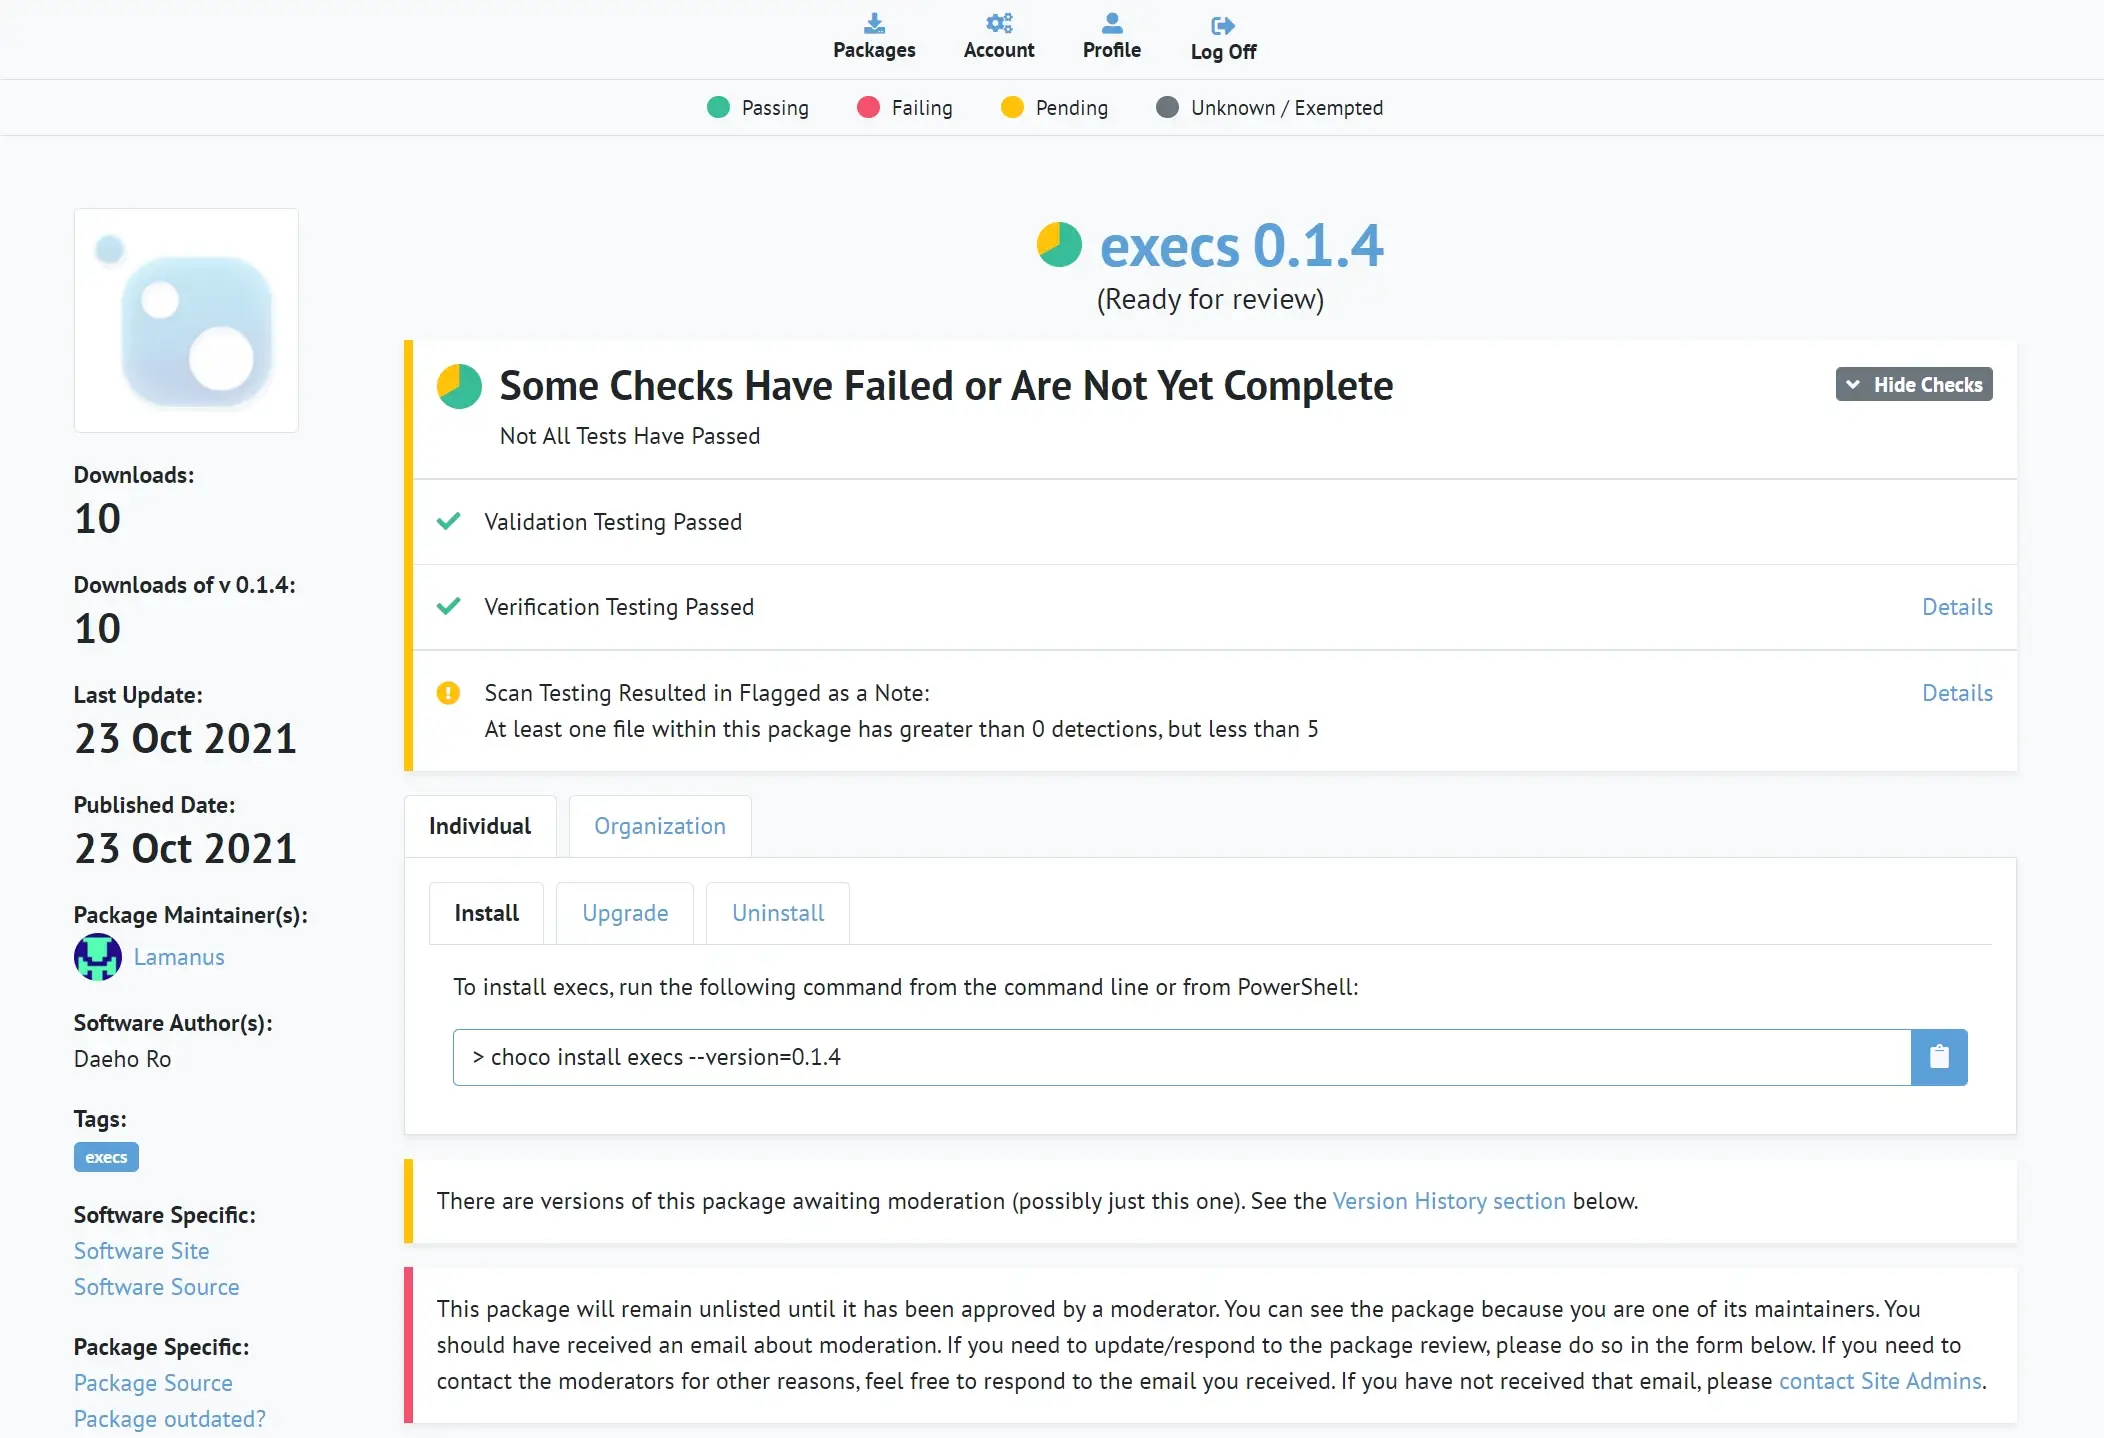Copy install command with clipboard icon

[1938, 1057]
